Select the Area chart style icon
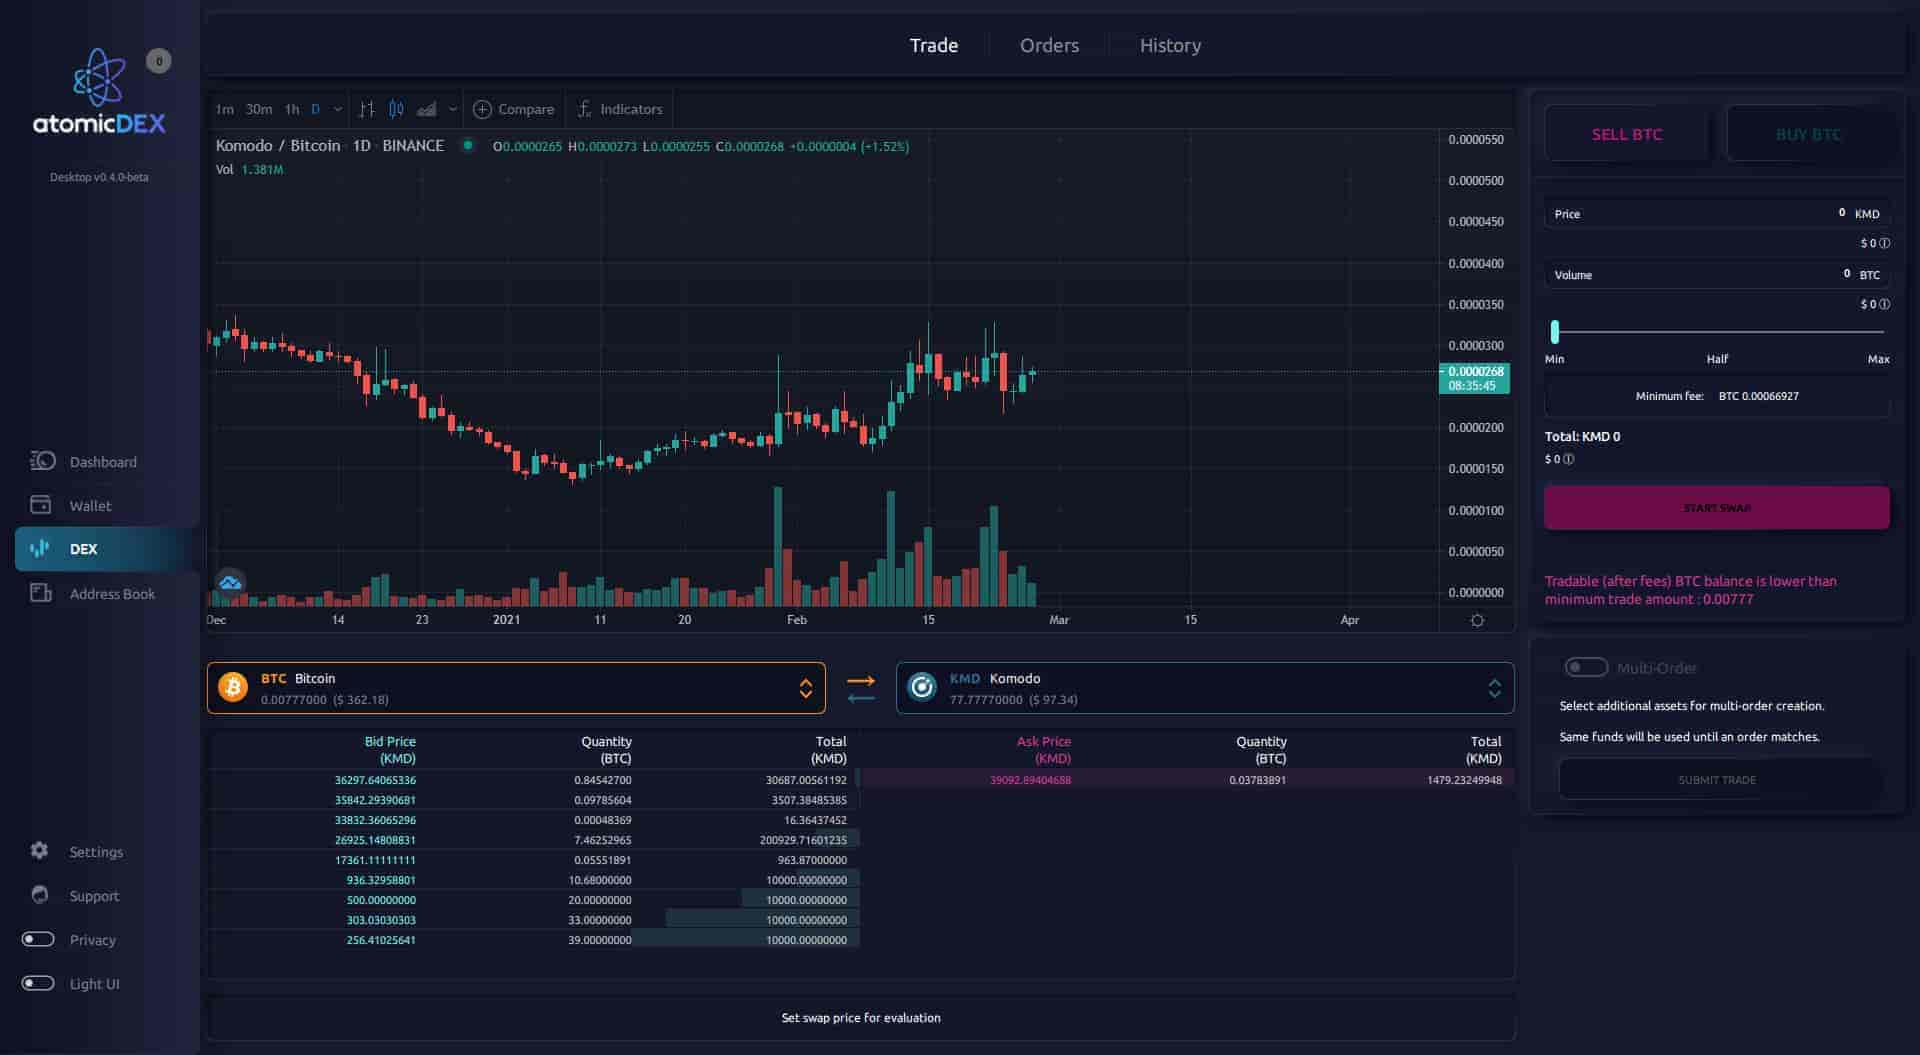This screenshot has width=1920, height=1055. [427, 109]
